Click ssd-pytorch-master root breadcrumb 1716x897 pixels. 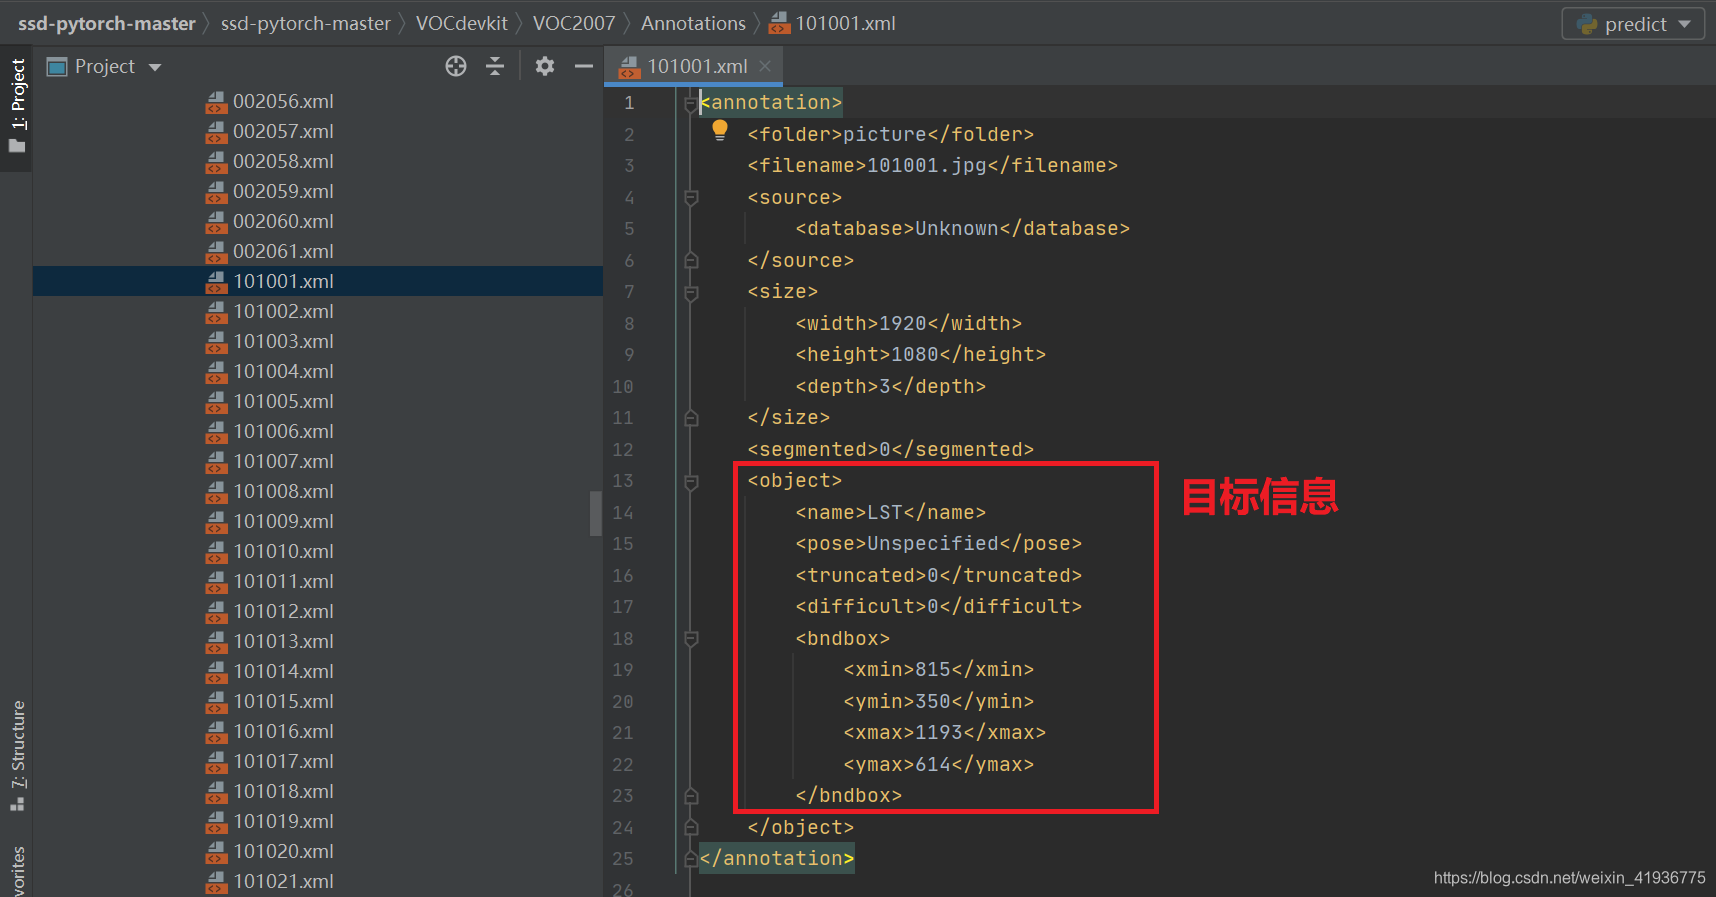click(107, 23)
